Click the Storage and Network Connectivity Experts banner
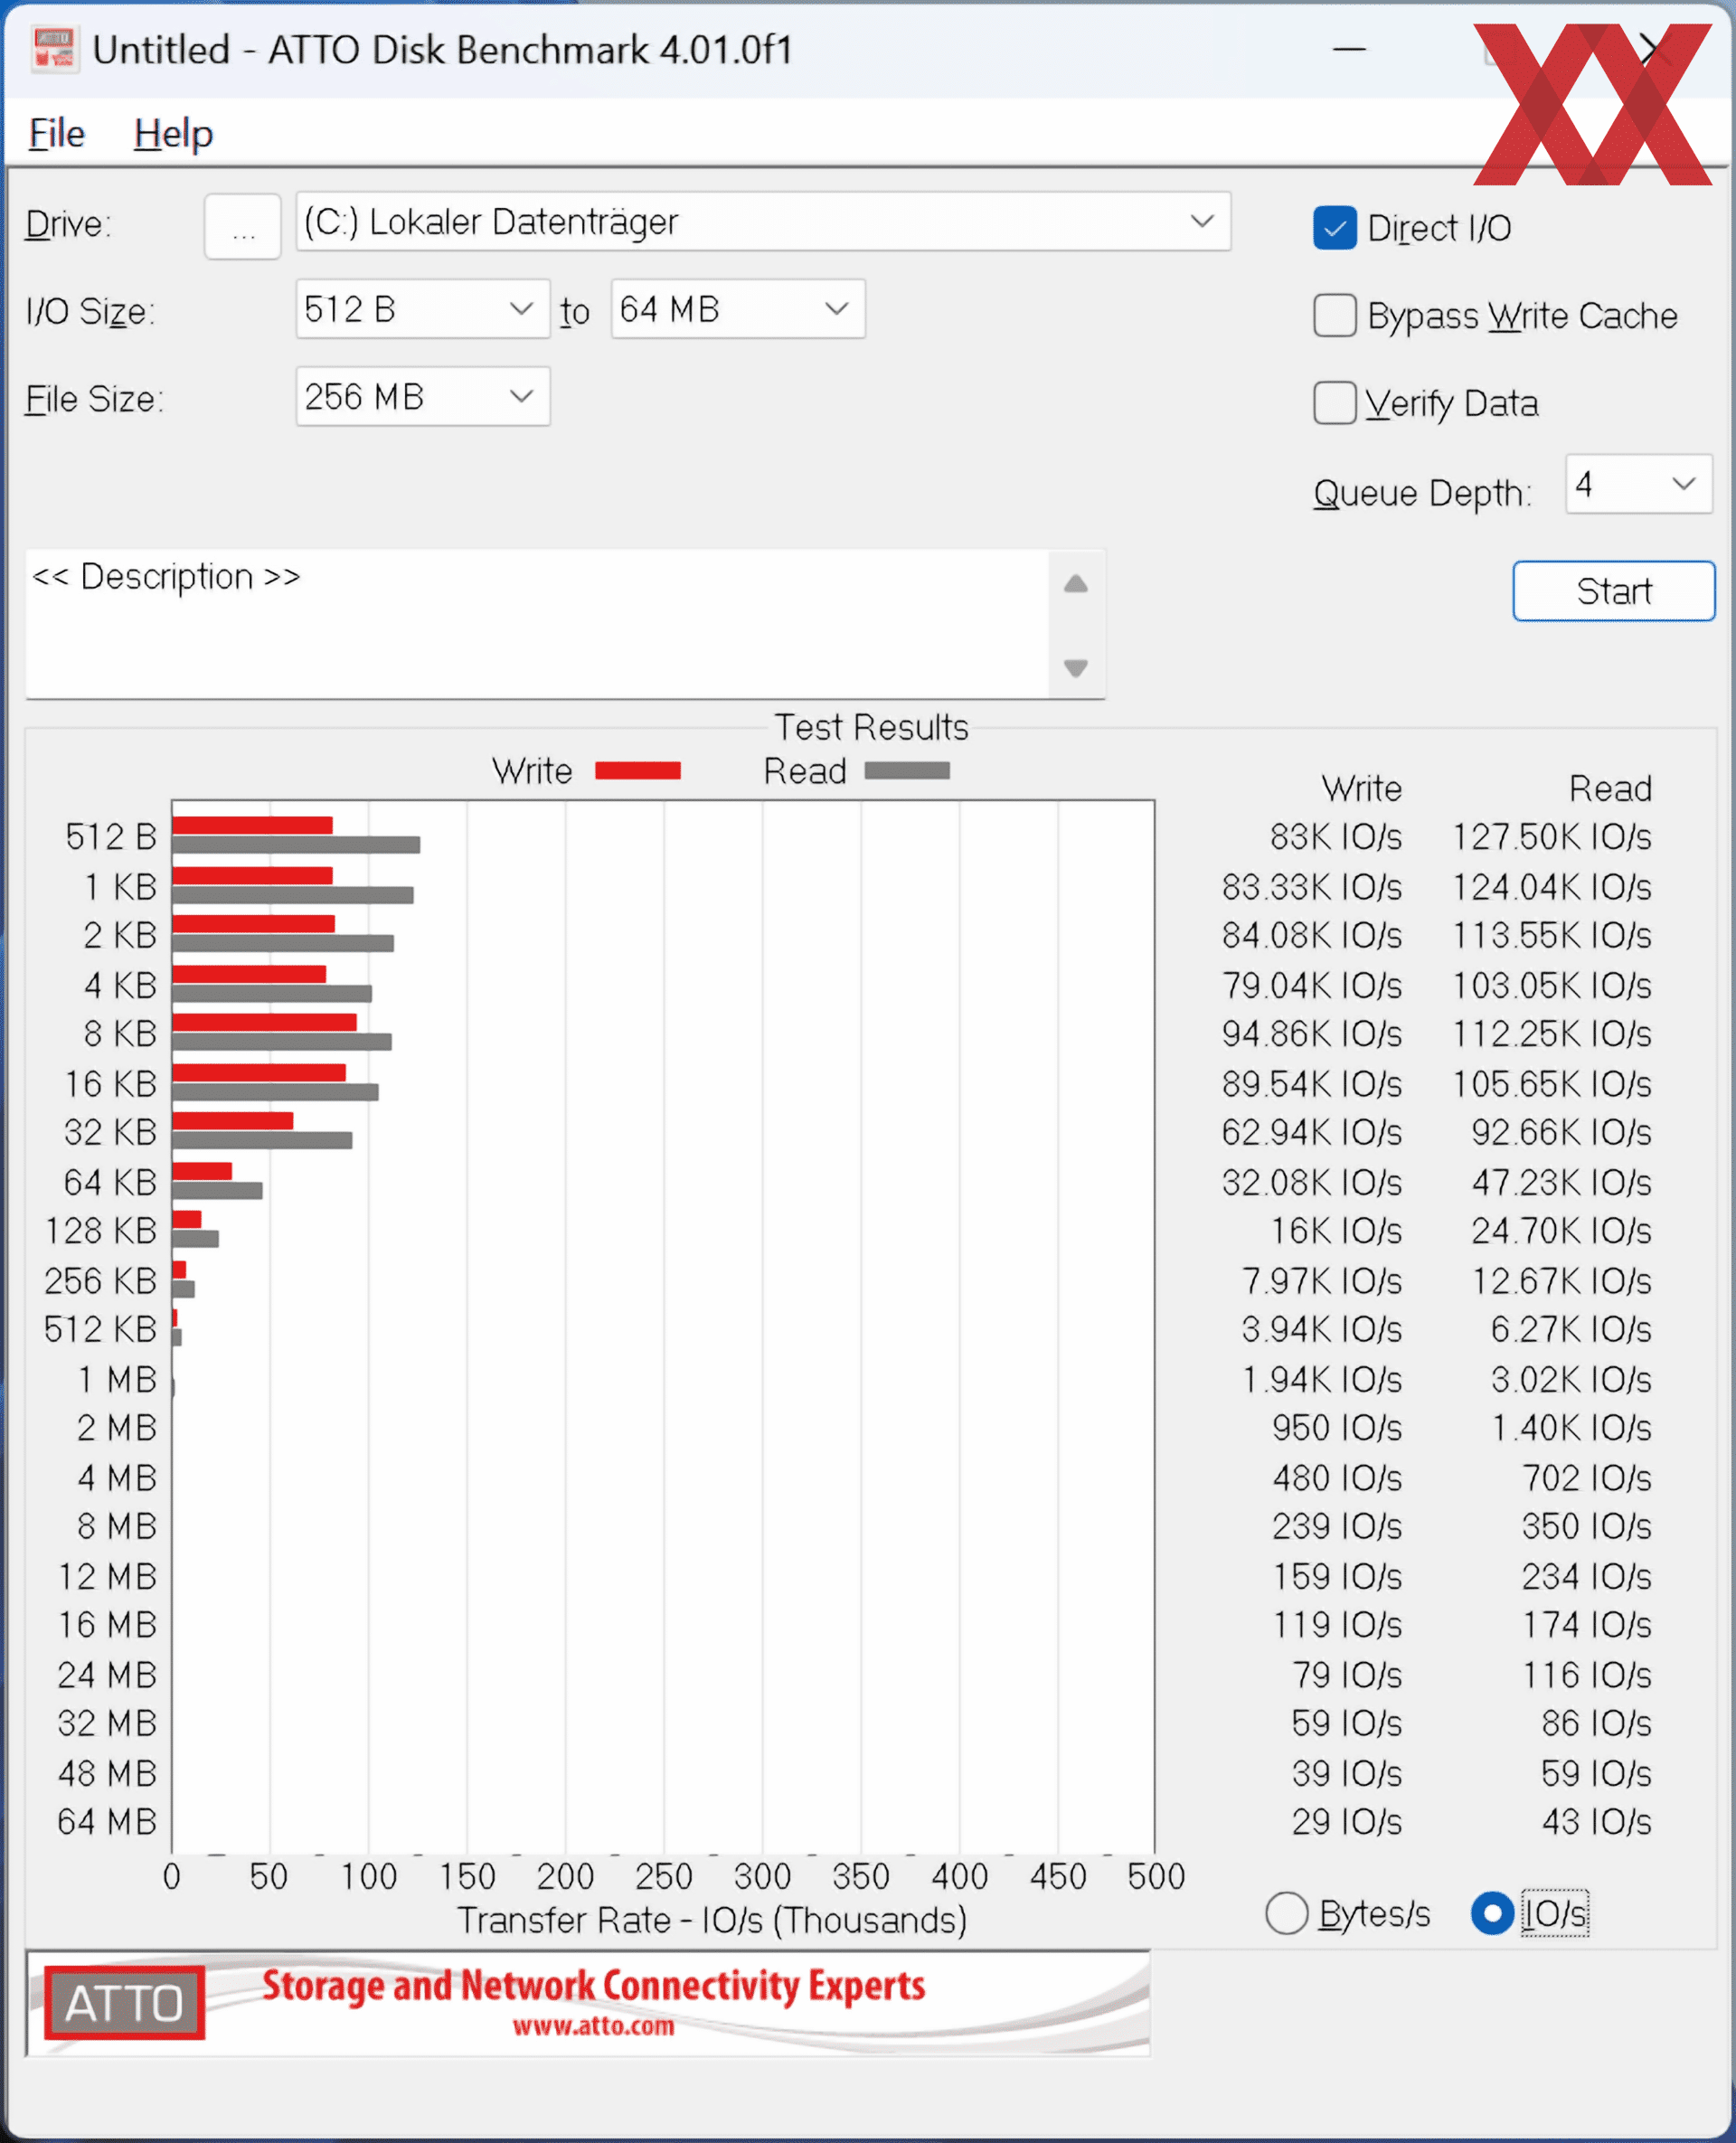This screenshot has width=1736, height=2143. (593, 1986)
